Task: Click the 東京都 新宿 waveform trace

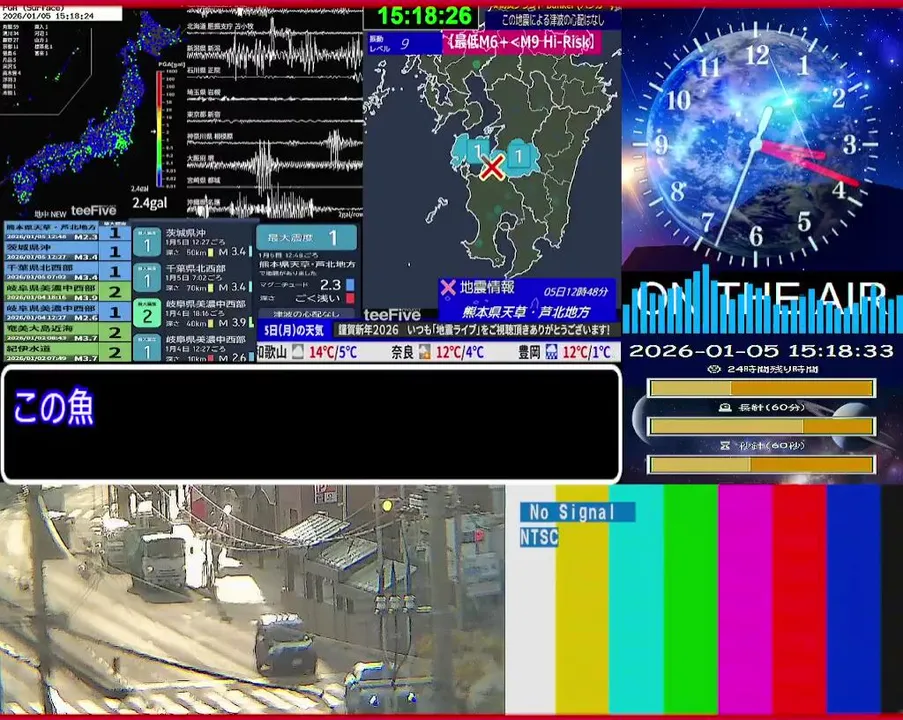Action: click(x=275, y=119)
